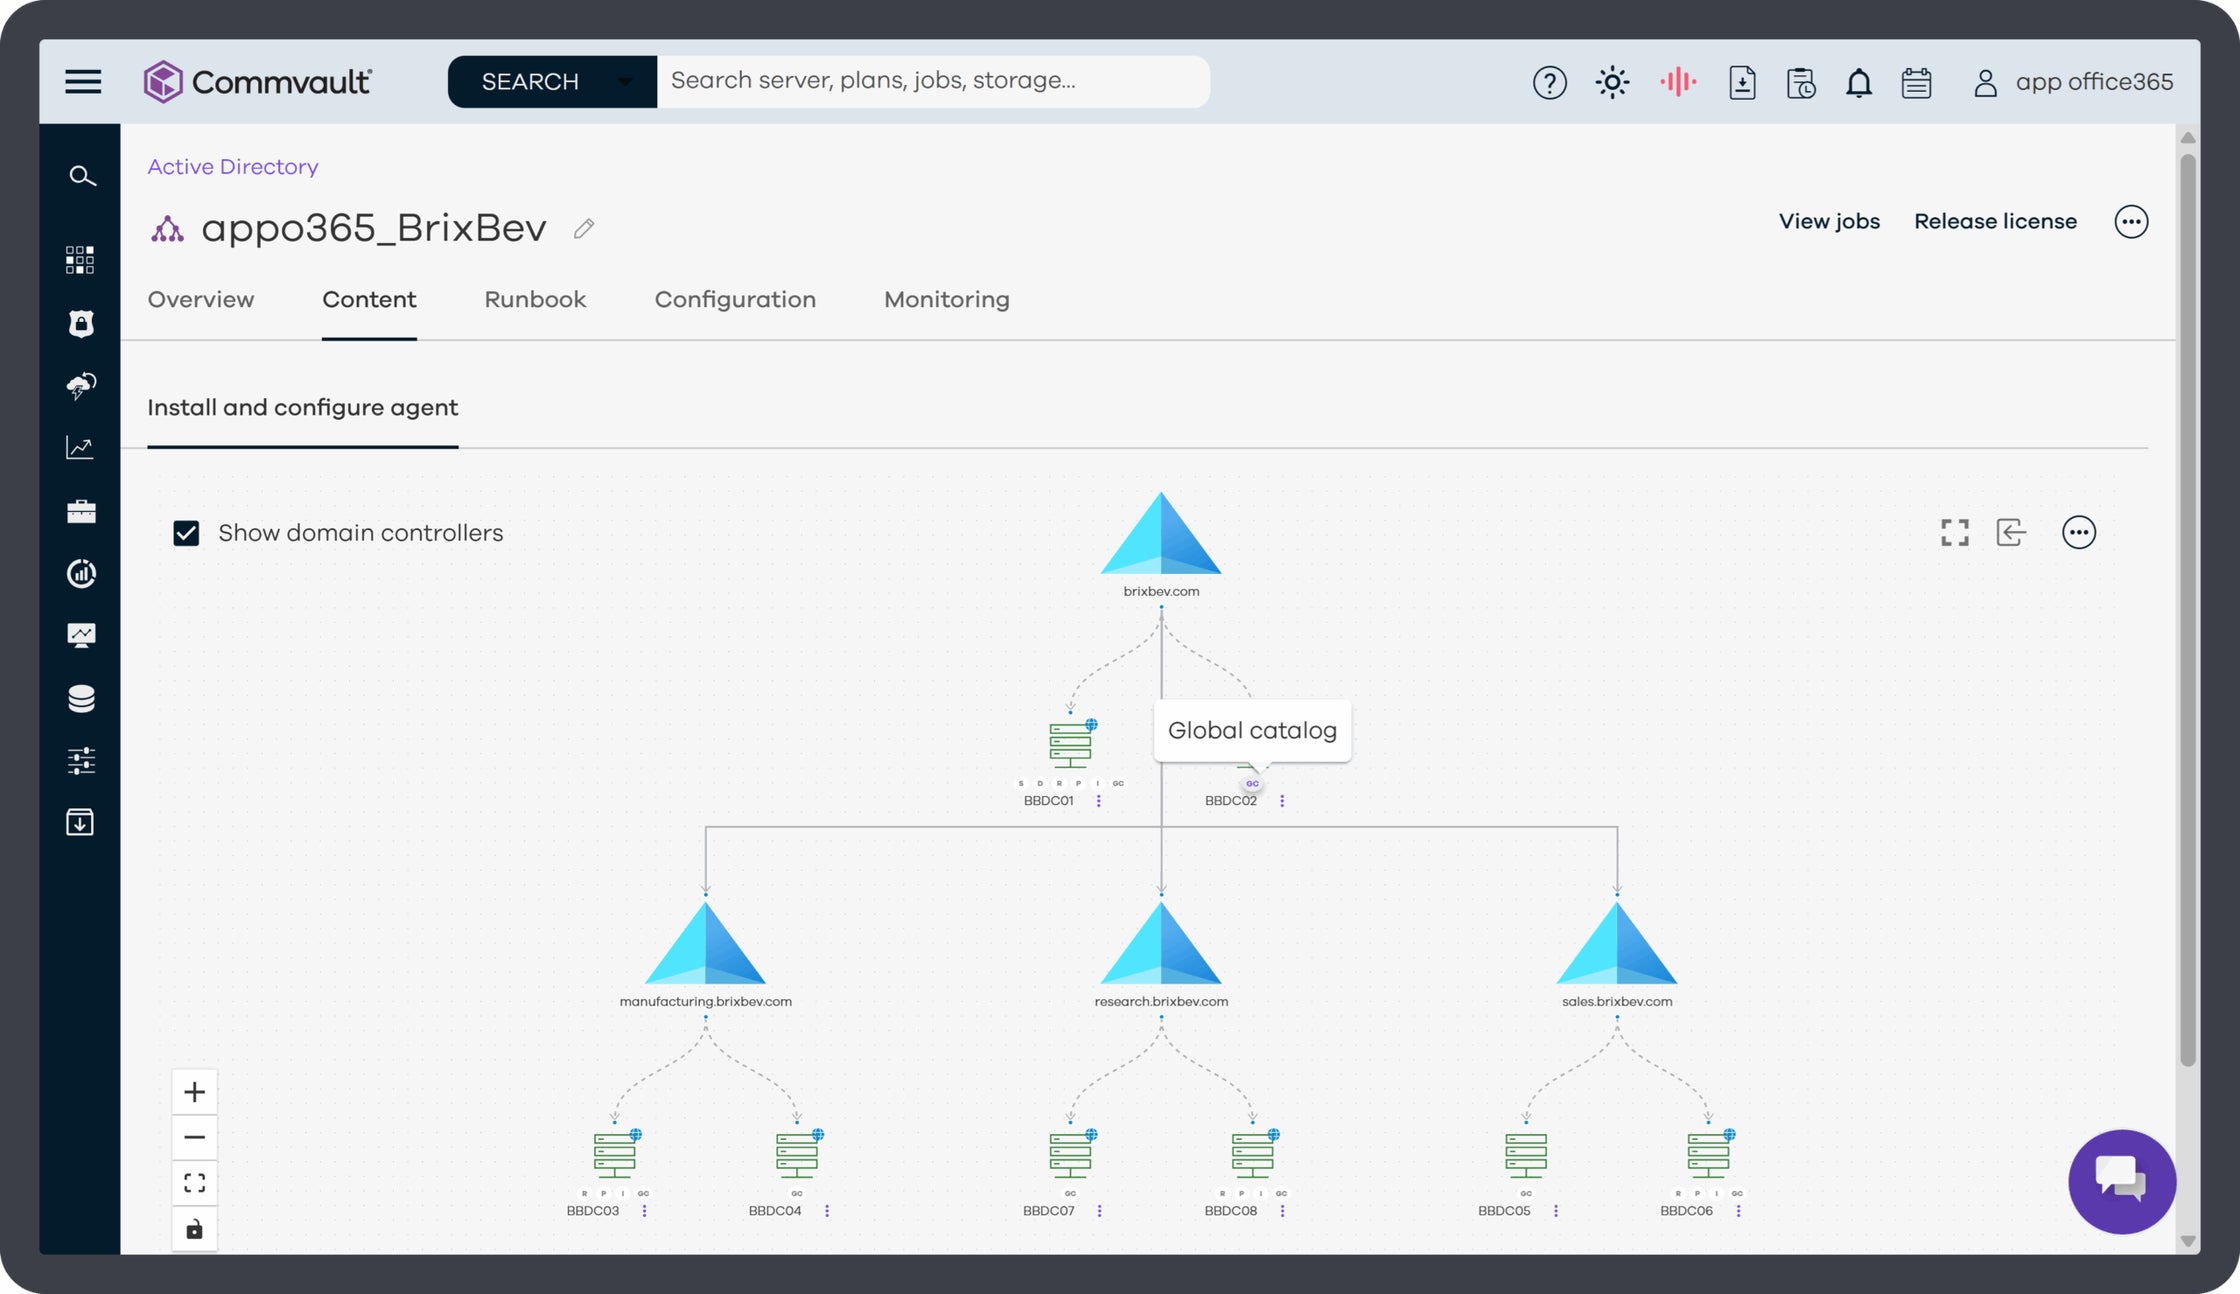Open the three-dot menu next to Release license
Screen dimensions: 2240x1294
pyautogui.click(x=2132, y=221)
